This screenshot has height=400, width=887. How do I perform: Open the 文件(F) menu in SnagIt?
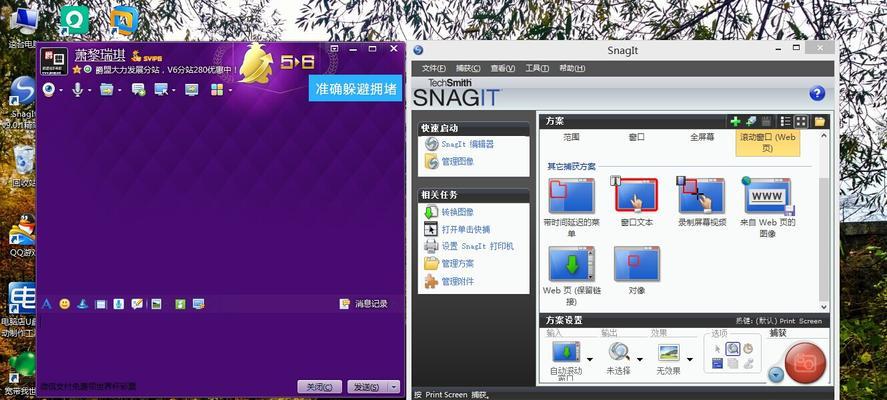[434, 68]
